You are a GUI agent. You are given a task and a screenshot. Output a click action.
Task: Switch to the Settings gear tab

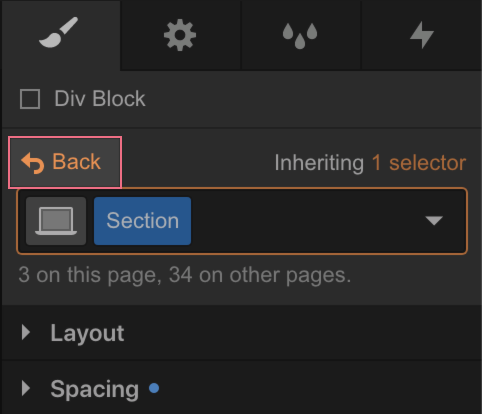pyautogui.click(x=180, y=35)
